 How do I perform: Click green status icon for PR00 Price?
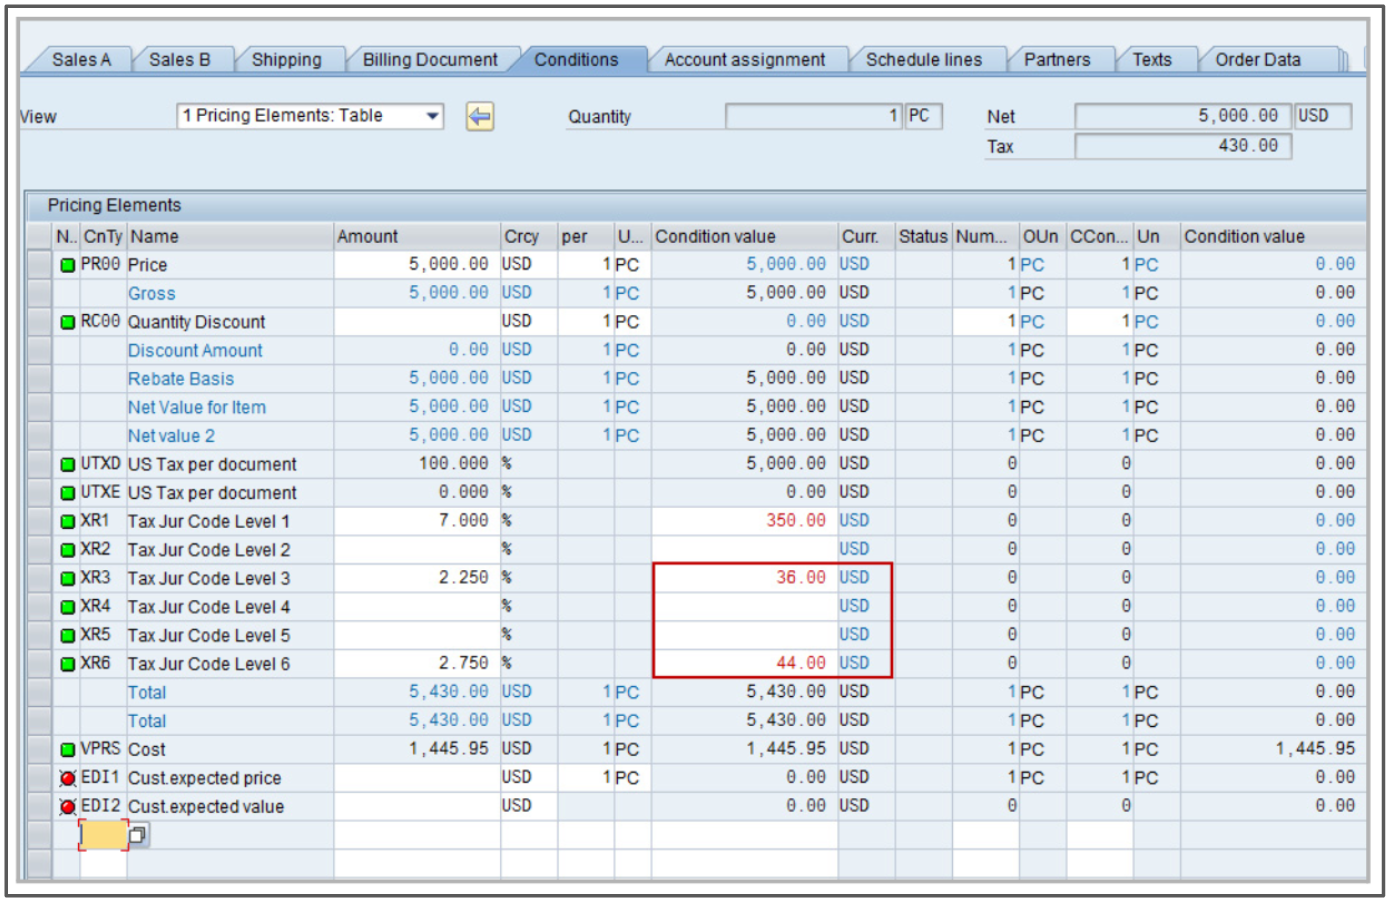point(67,265)
